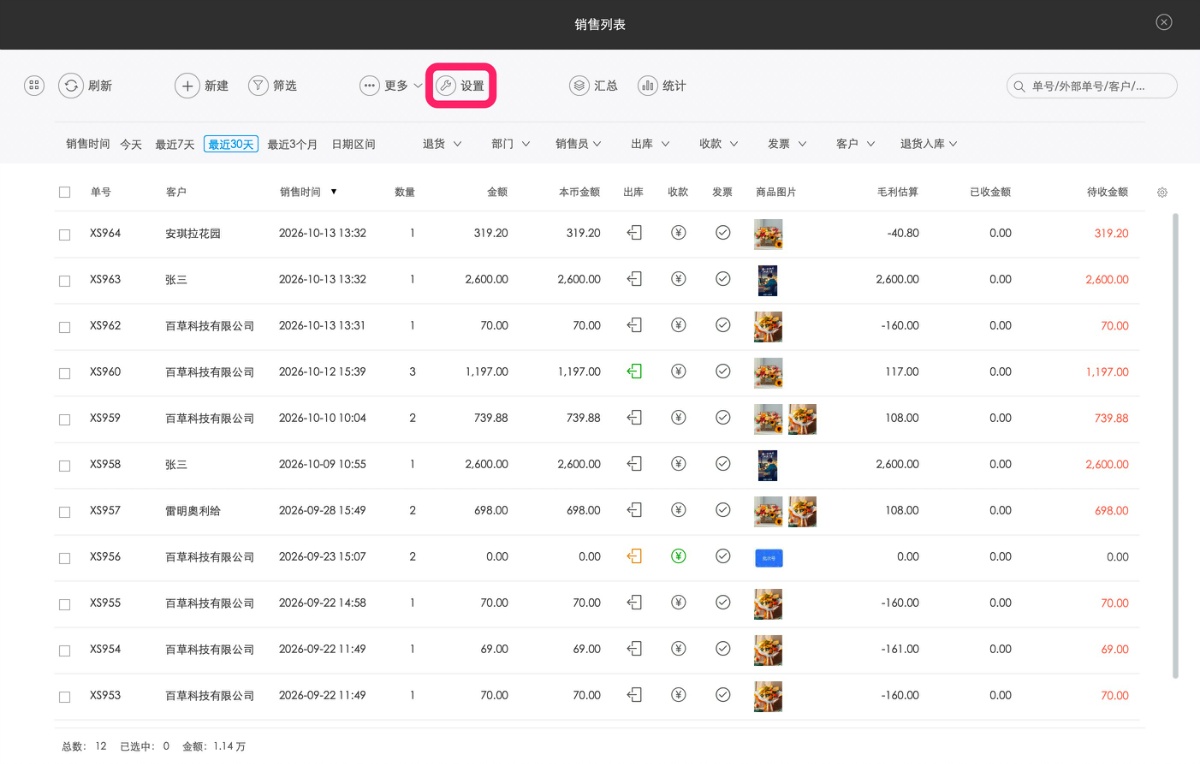Switch to 最近3个月 time filter

coord(292,144)
